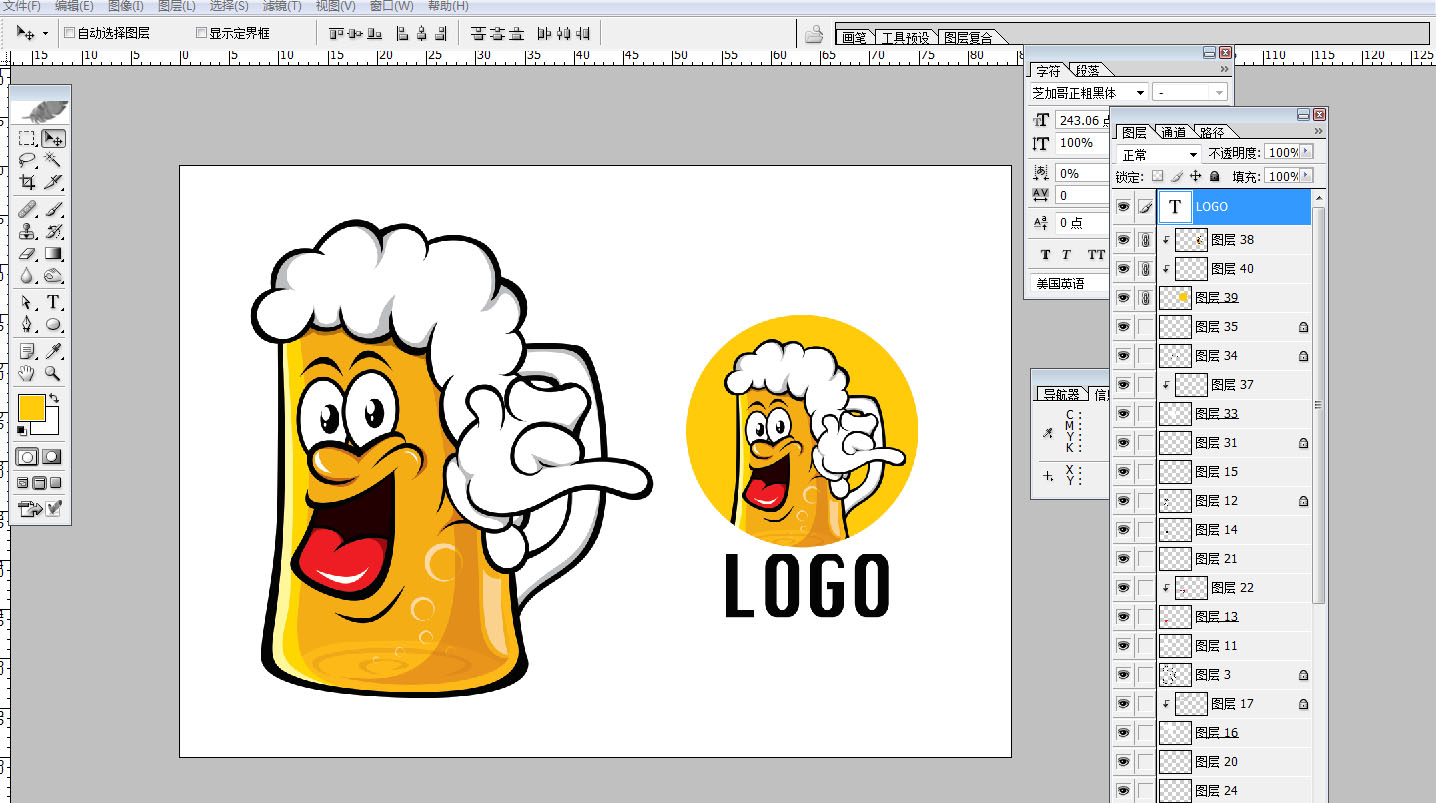Select the History Brush tool
Viewport: 1436px width, 803px height.
pos(53,232)
